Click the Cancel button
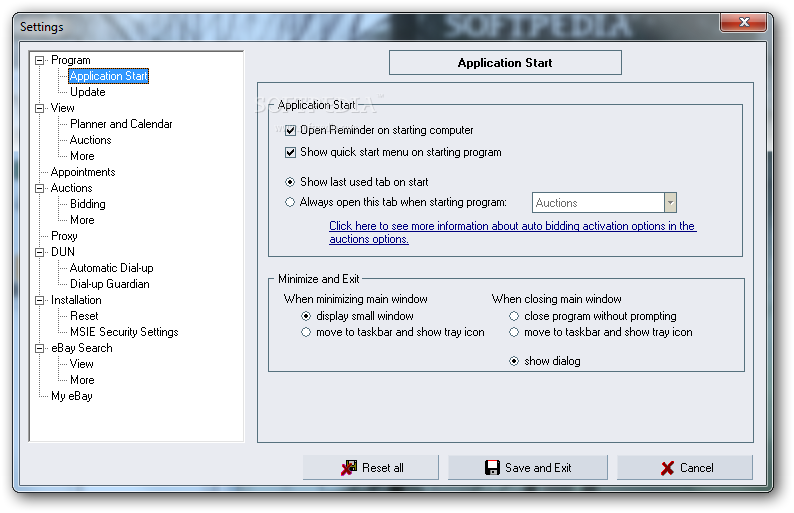 (685, 467)
